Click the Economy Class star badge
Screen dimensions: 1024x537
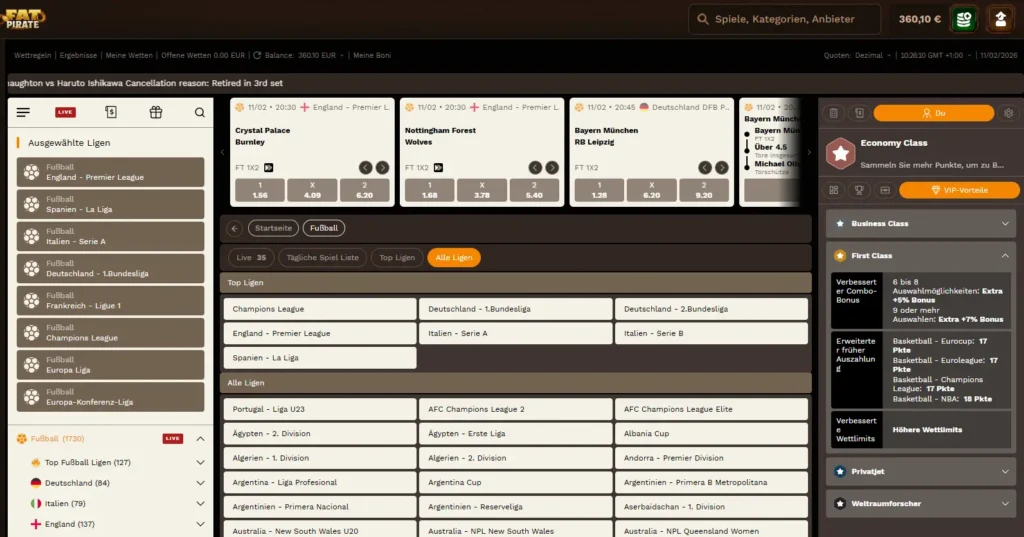coord(840,154)
